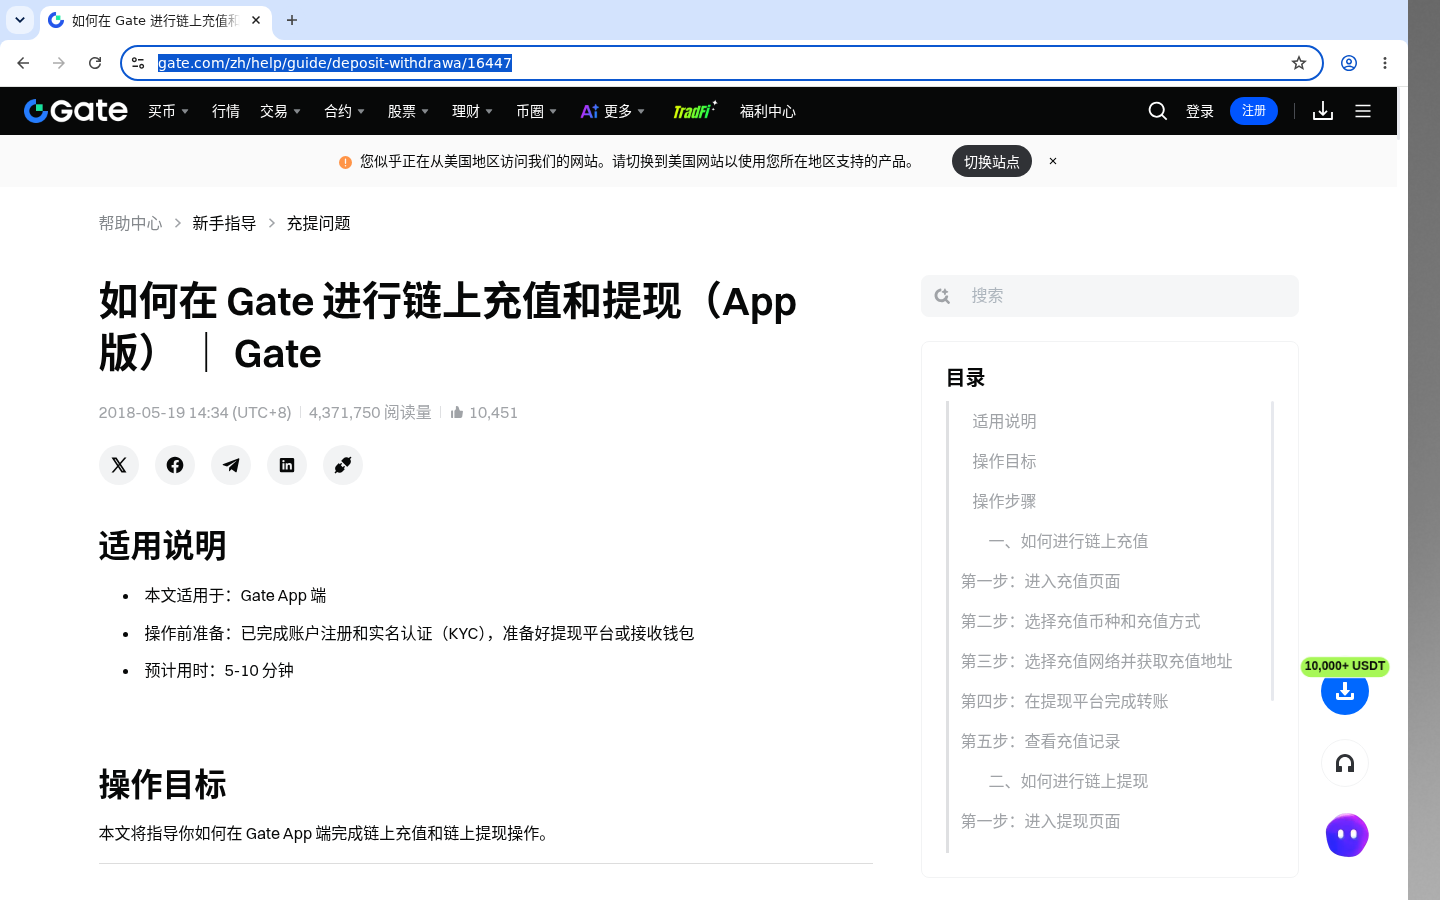
Task: Reload the page
Action: click(x=95, y=63)
